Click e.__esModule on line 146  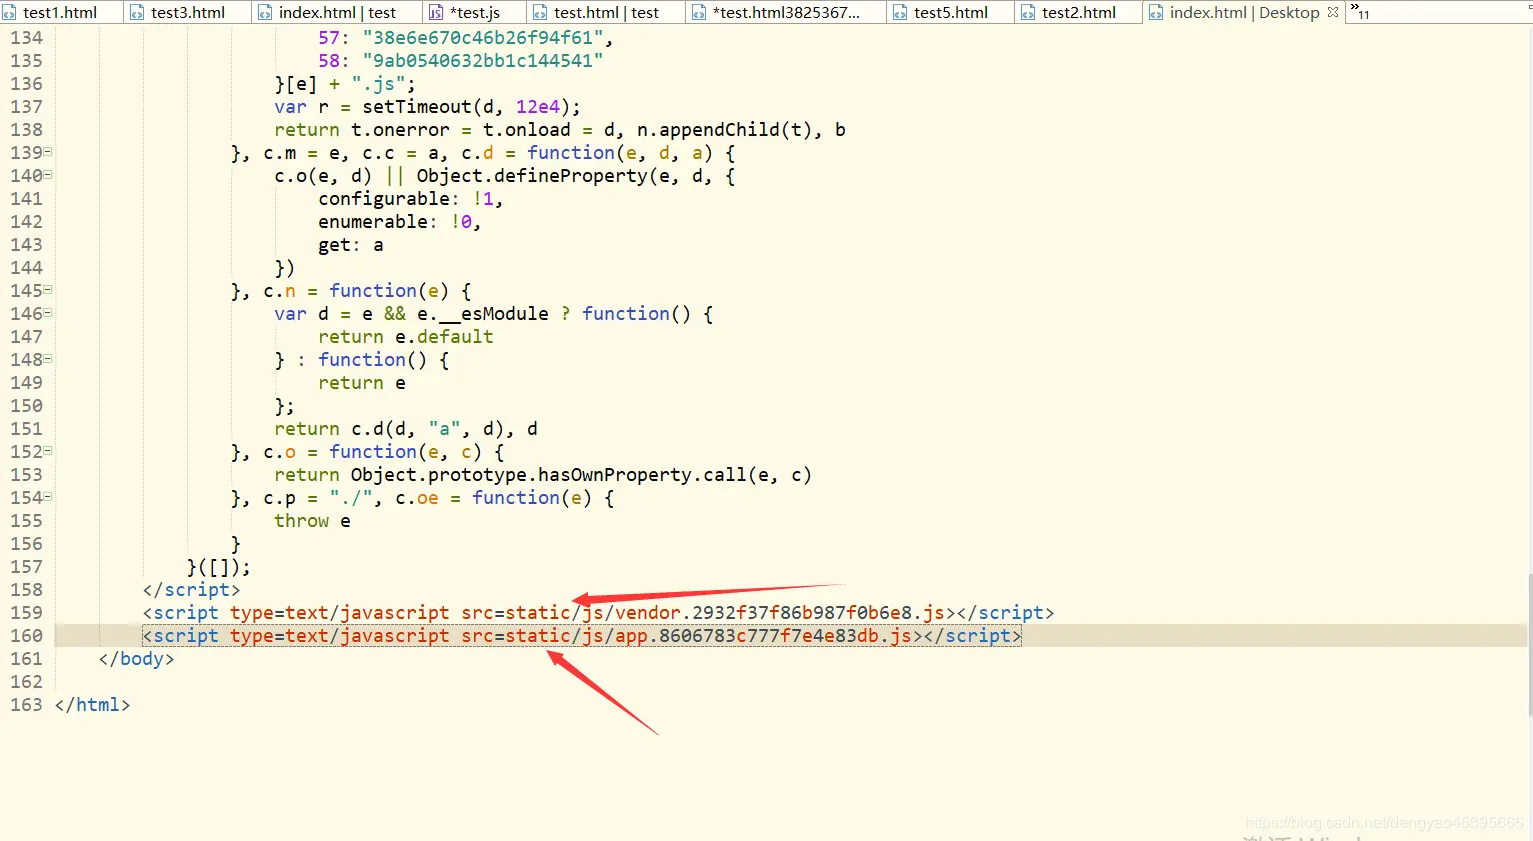coord(483,314)
